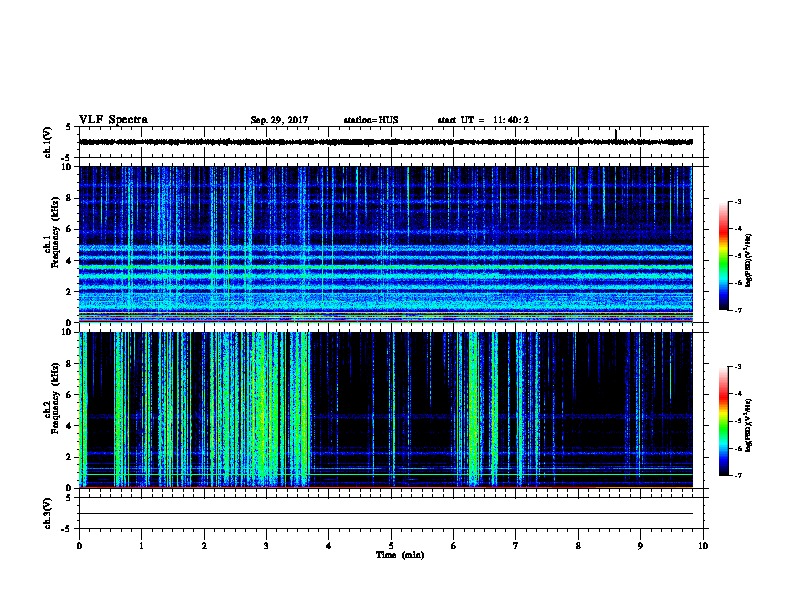The height and width of the screenshot is (612, 792).
Task: Click the "7" tick on the time axis
Action: click(516, 545)
